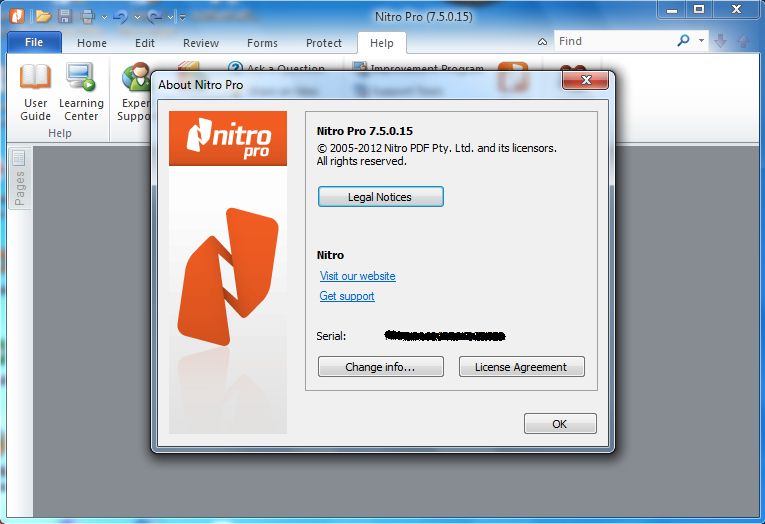
Task: Redo the last action
Action: (155, 17)
